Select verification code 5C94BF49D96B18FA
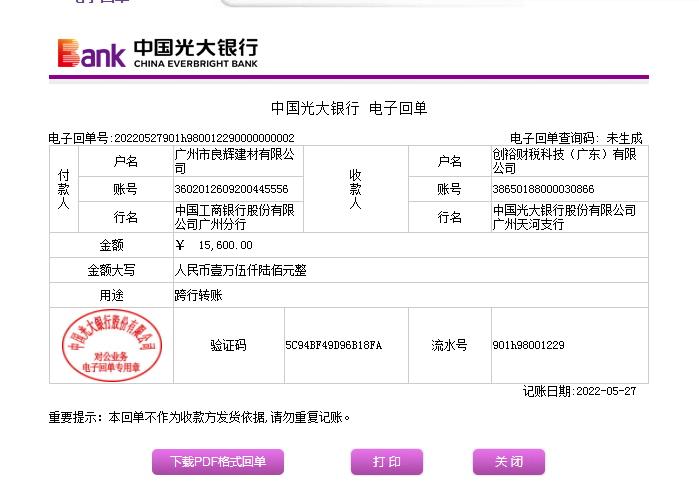 (333, 345)
